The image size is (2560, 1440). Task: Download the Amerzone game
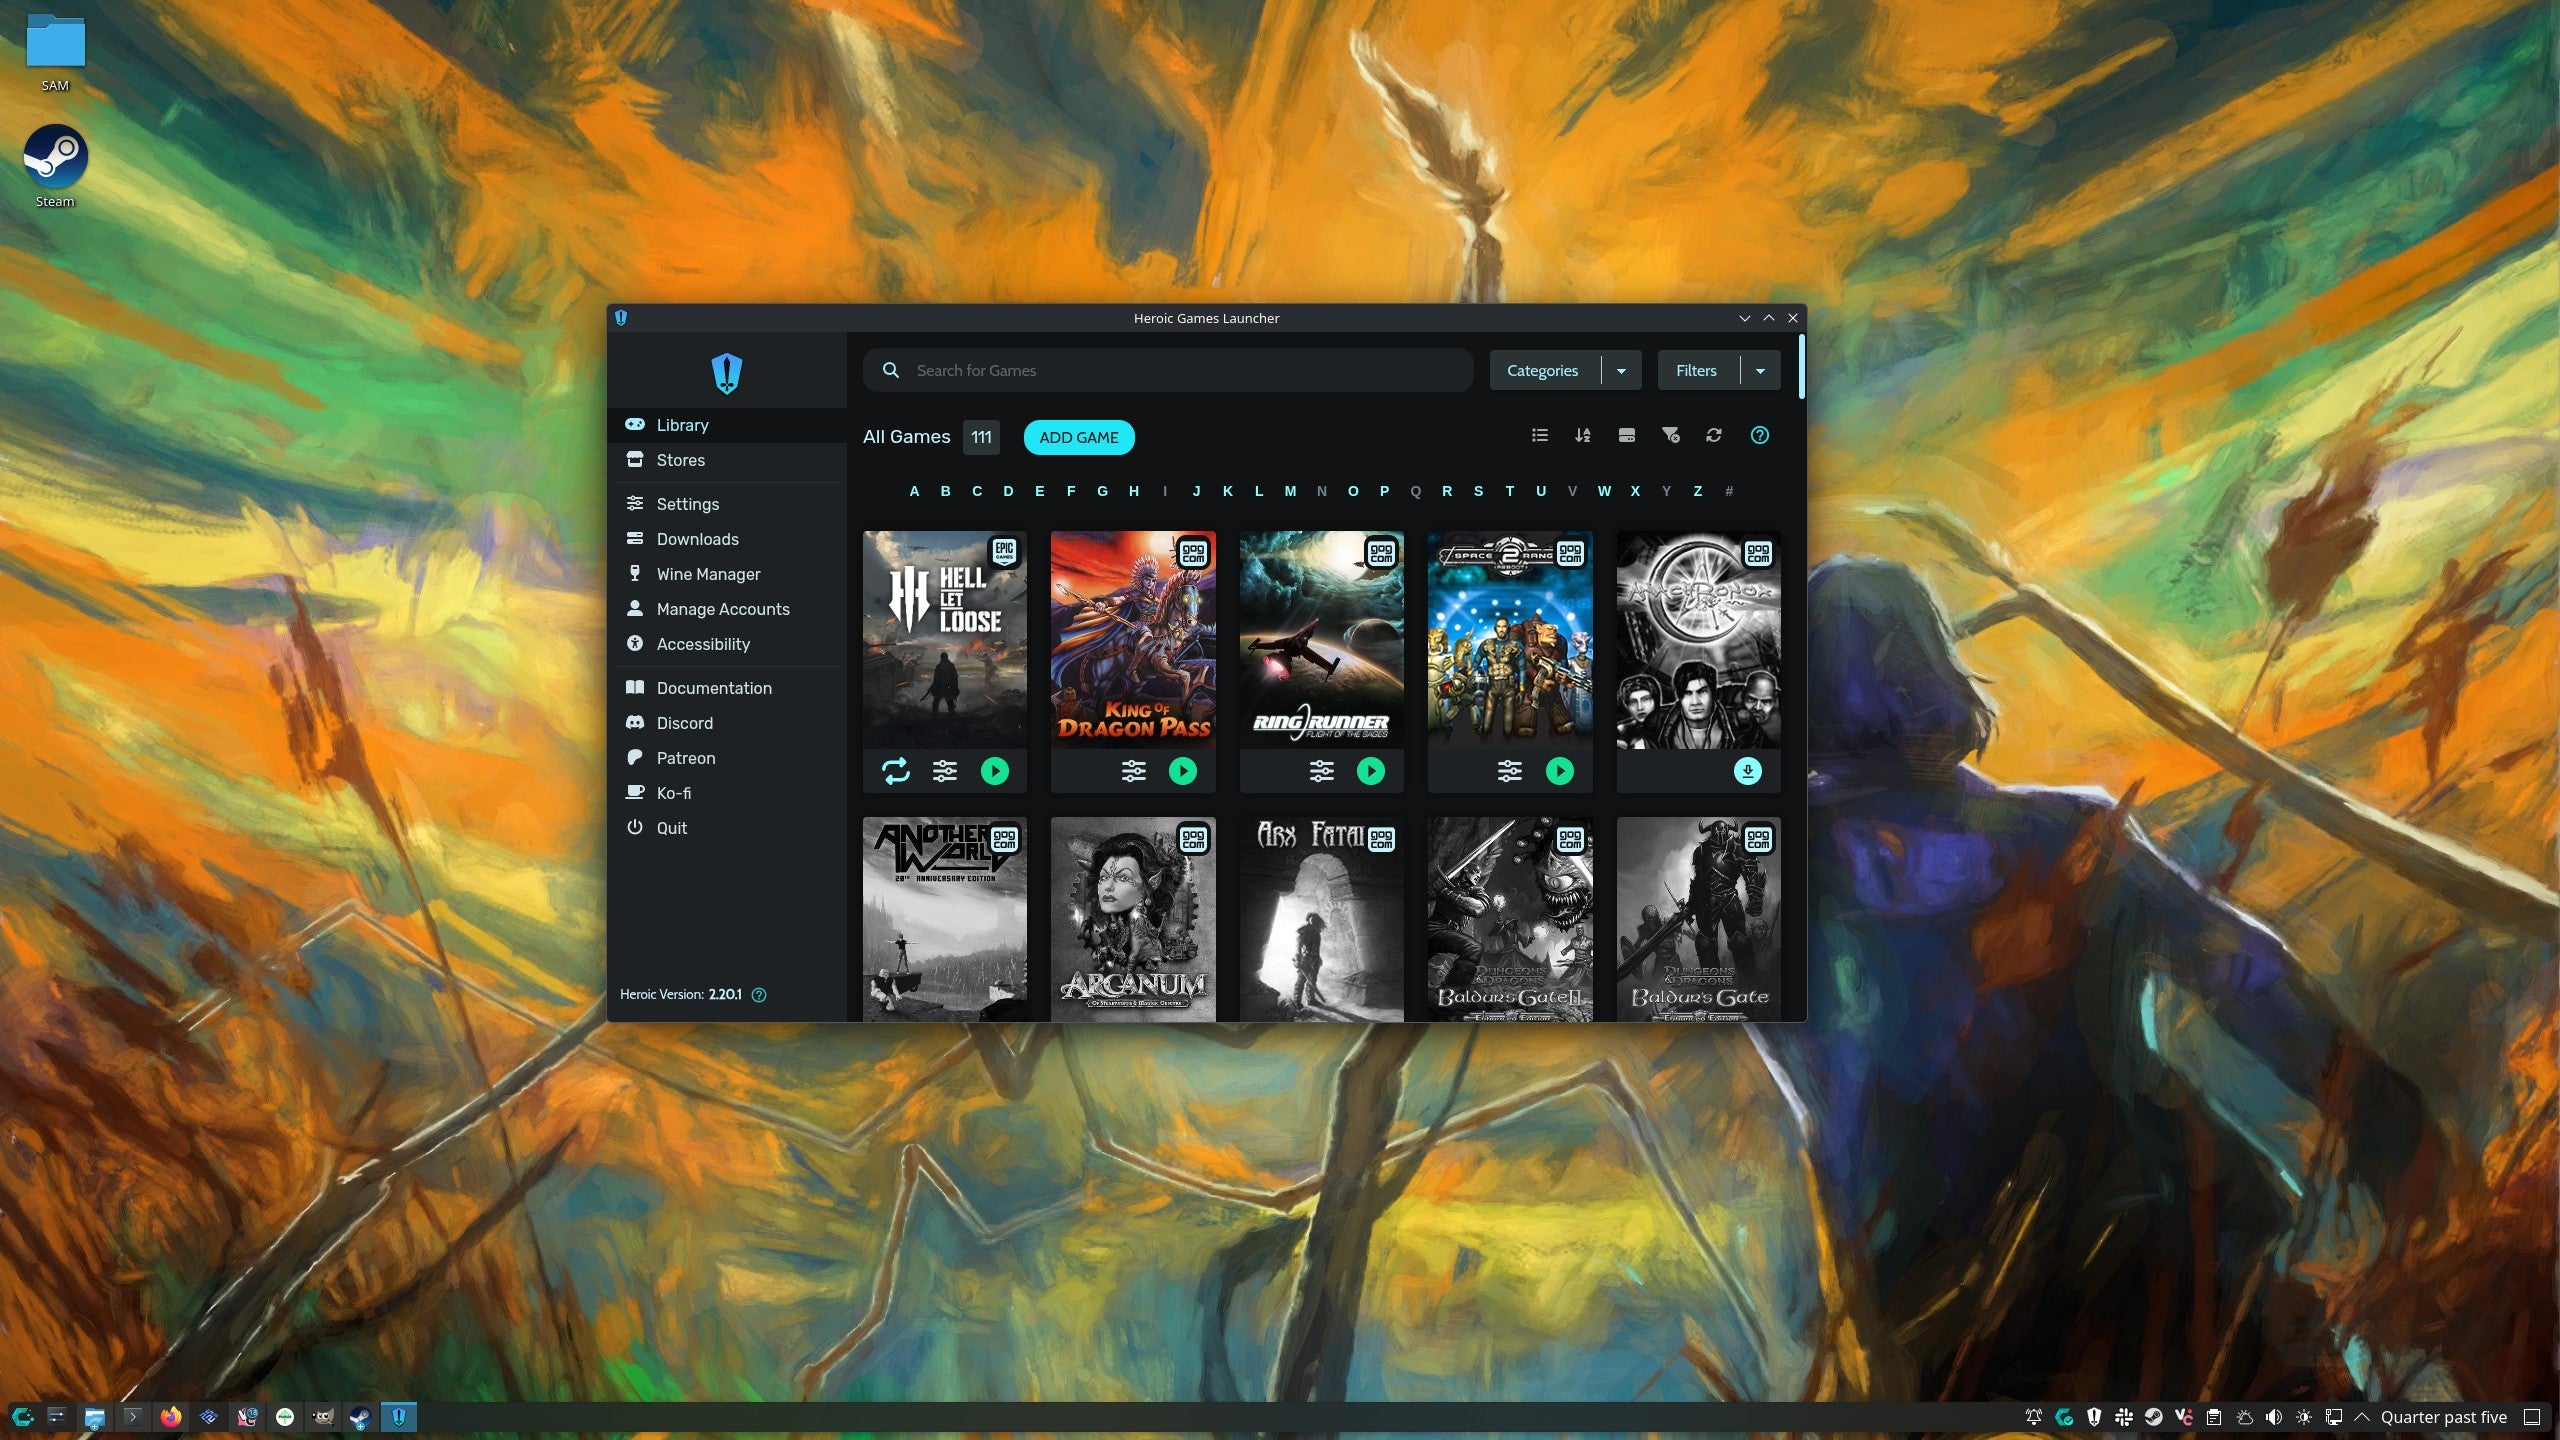[1748, 770]
